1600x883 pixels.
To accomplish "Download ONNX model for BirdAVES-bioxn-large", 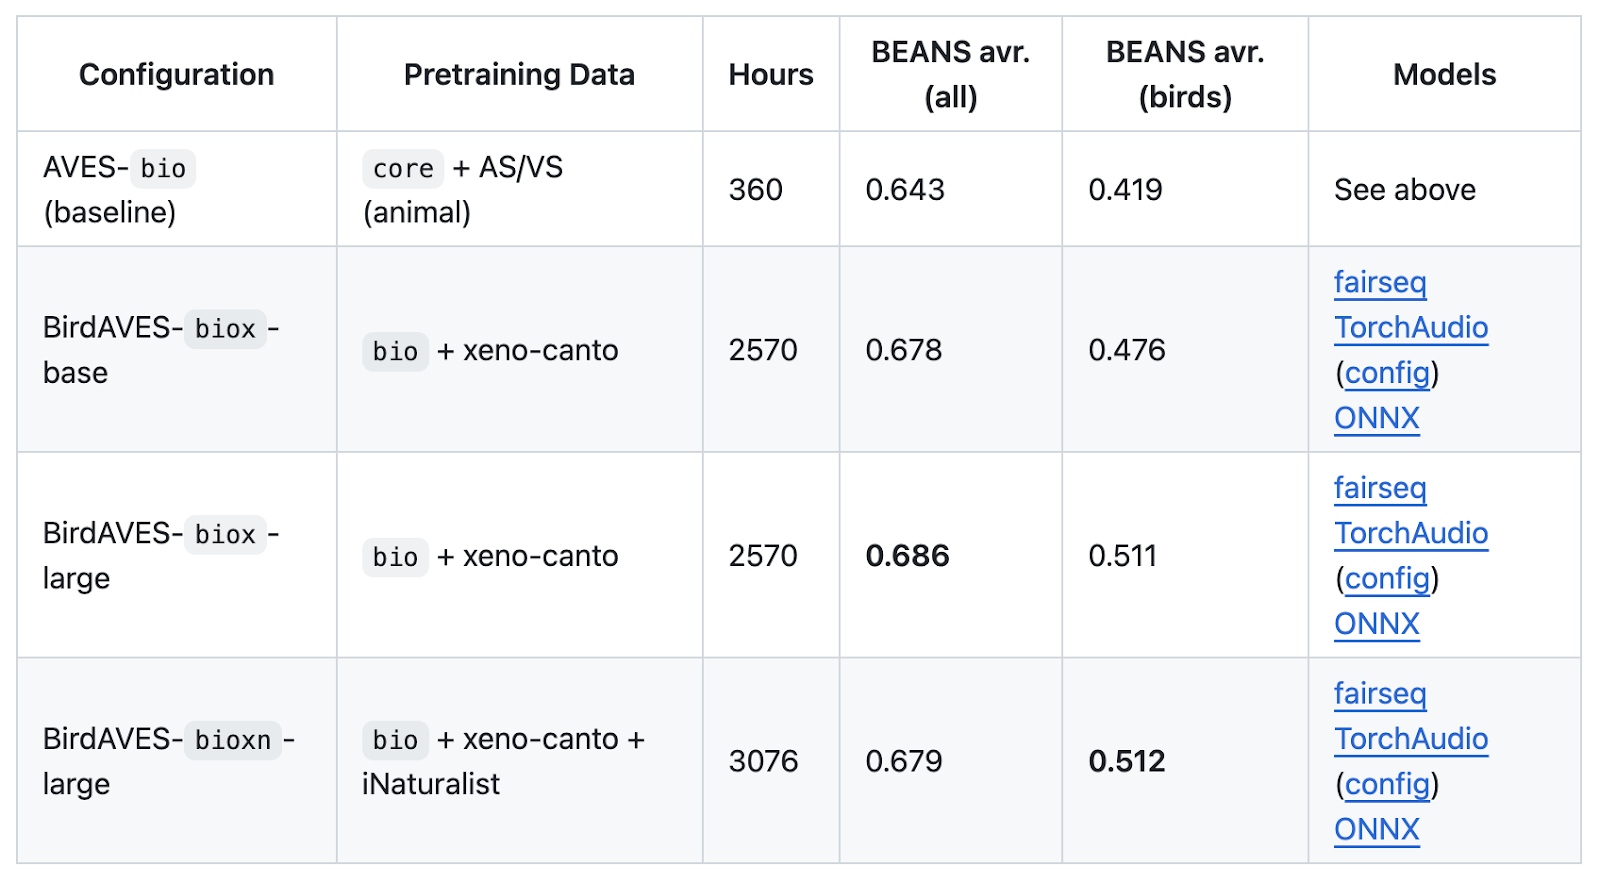I will tap(1376, 830).
